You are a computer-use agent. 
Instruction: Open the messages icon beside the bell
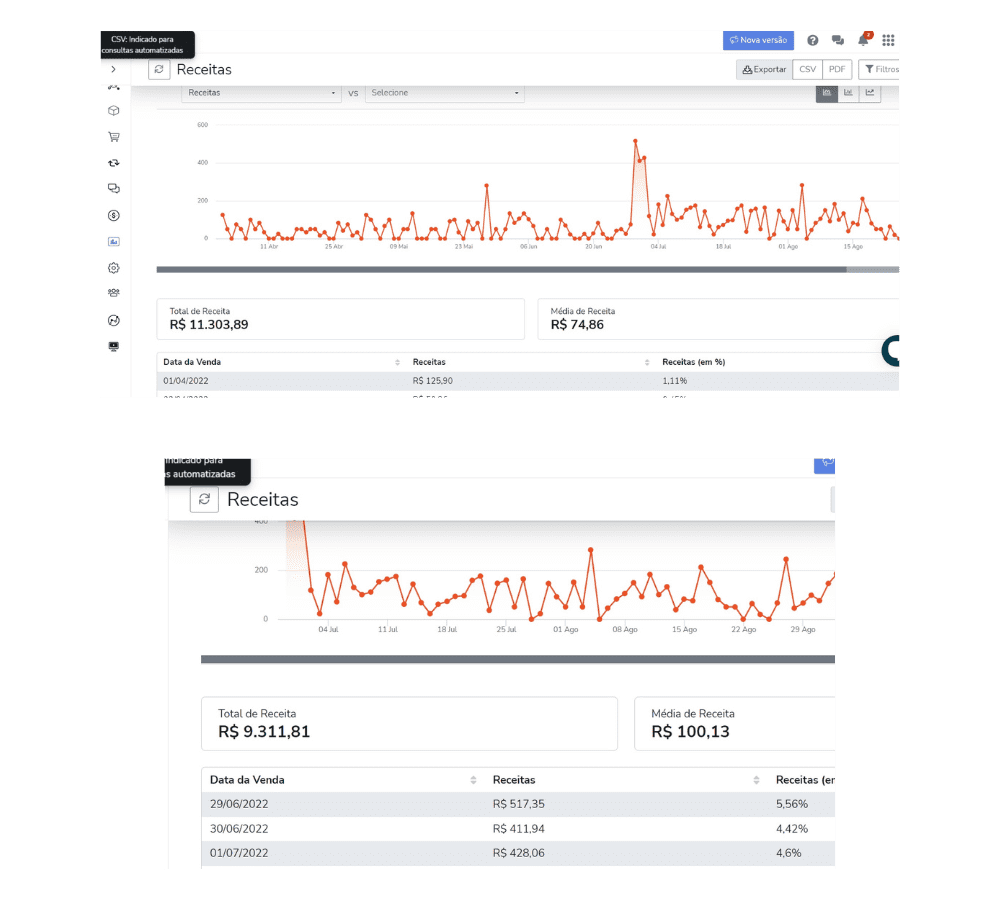tap(838, 40)
